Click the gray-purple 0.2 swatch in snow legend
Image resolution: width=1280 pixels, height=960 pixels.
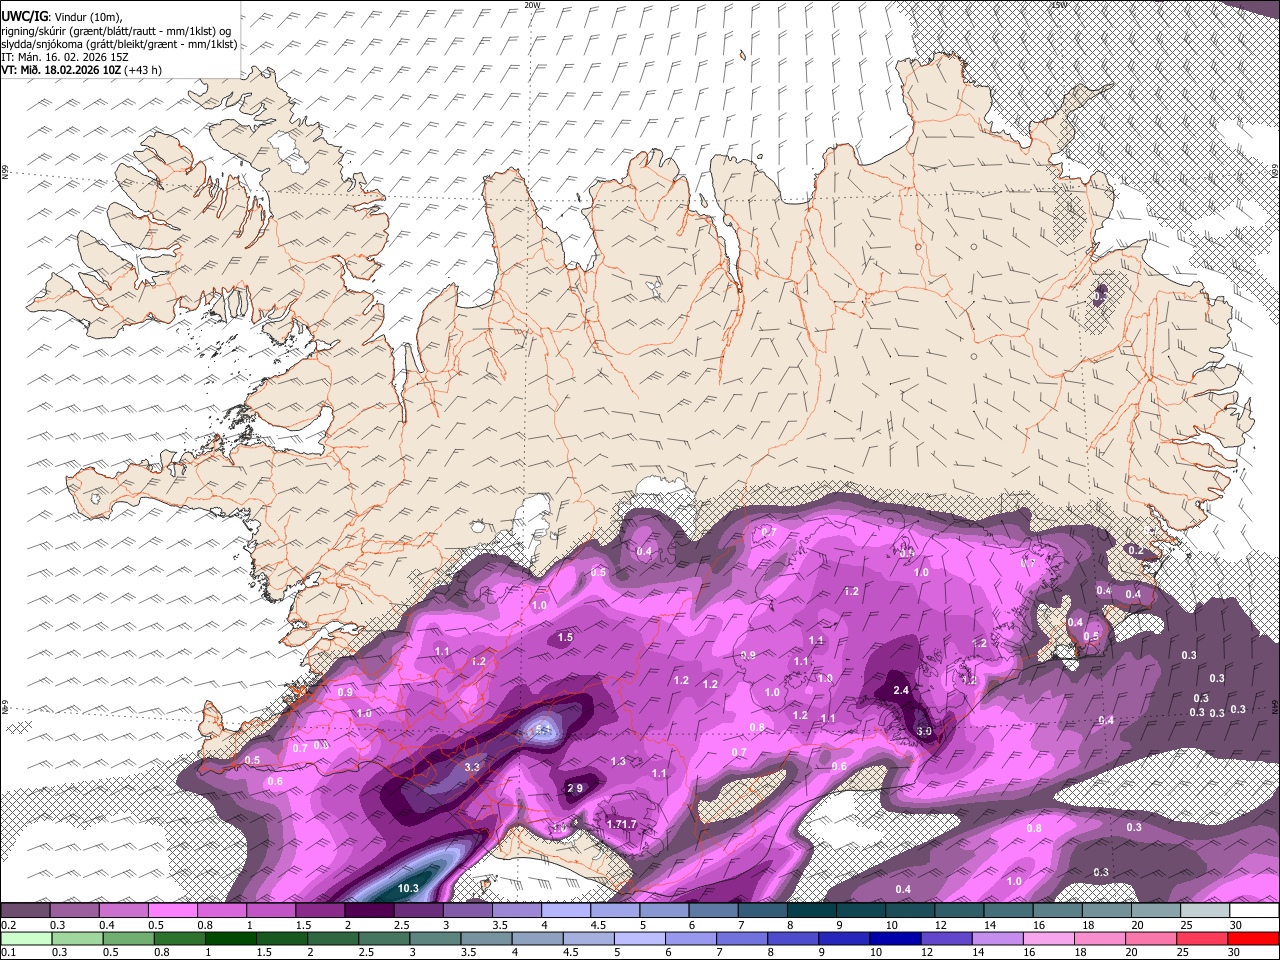click(x=25, y=910)
